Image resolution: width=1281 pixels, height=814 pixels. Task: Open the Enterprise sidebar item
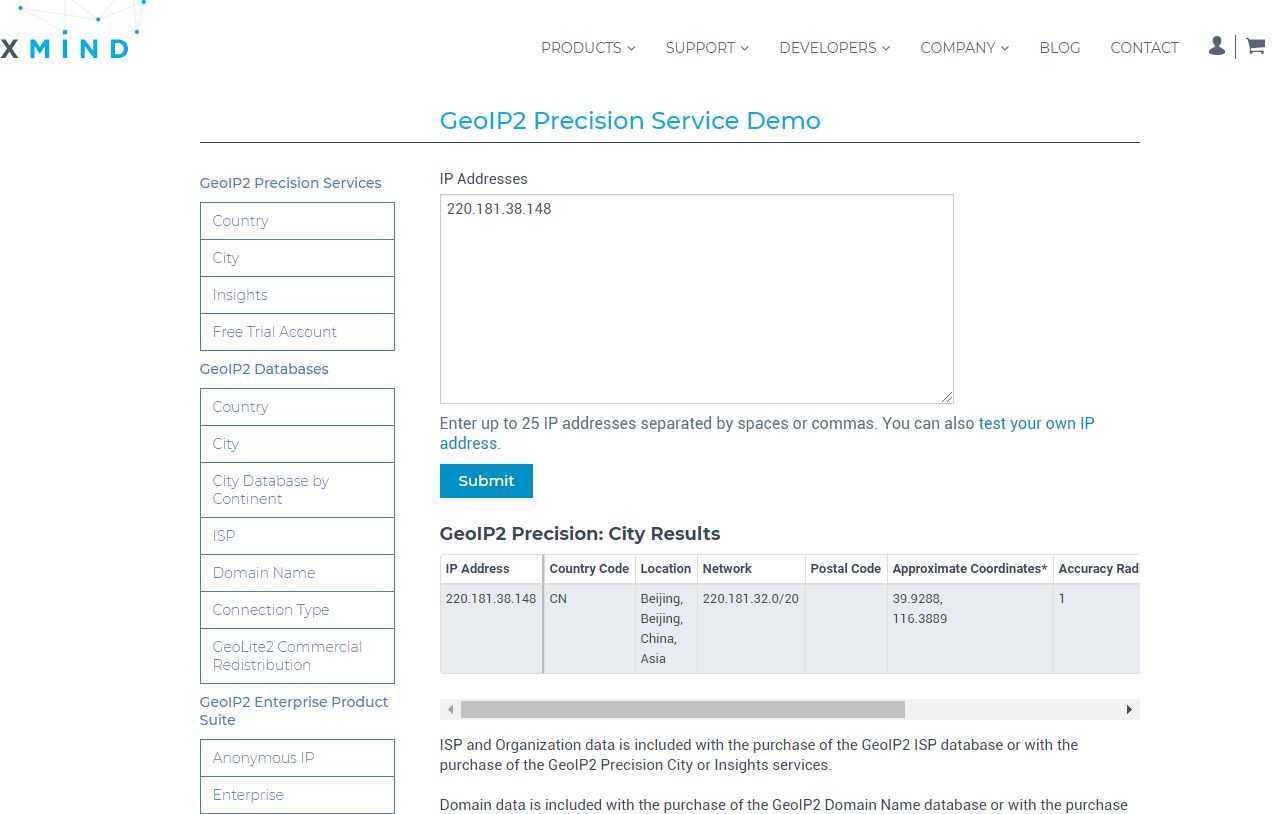click(x=297, y=795)
